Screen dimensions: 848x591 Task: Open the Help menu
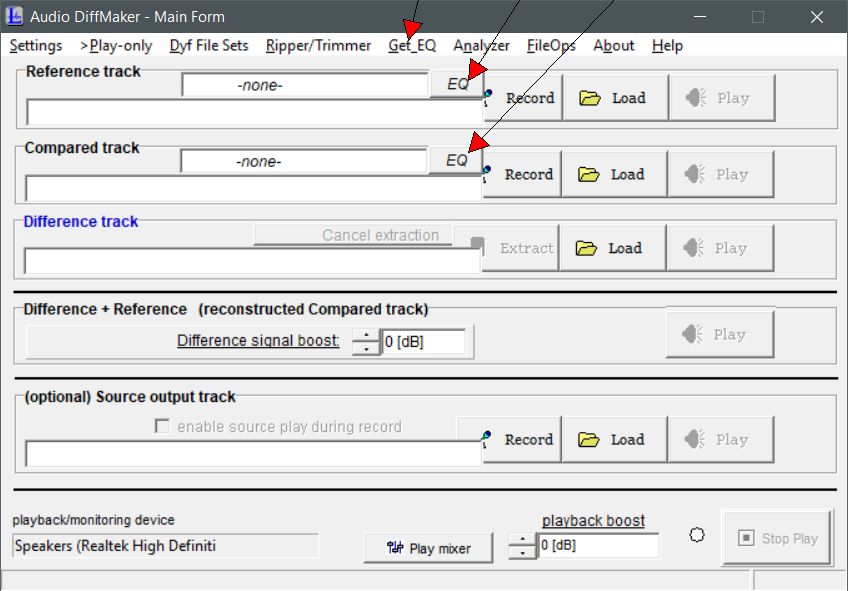pos(667,45)
